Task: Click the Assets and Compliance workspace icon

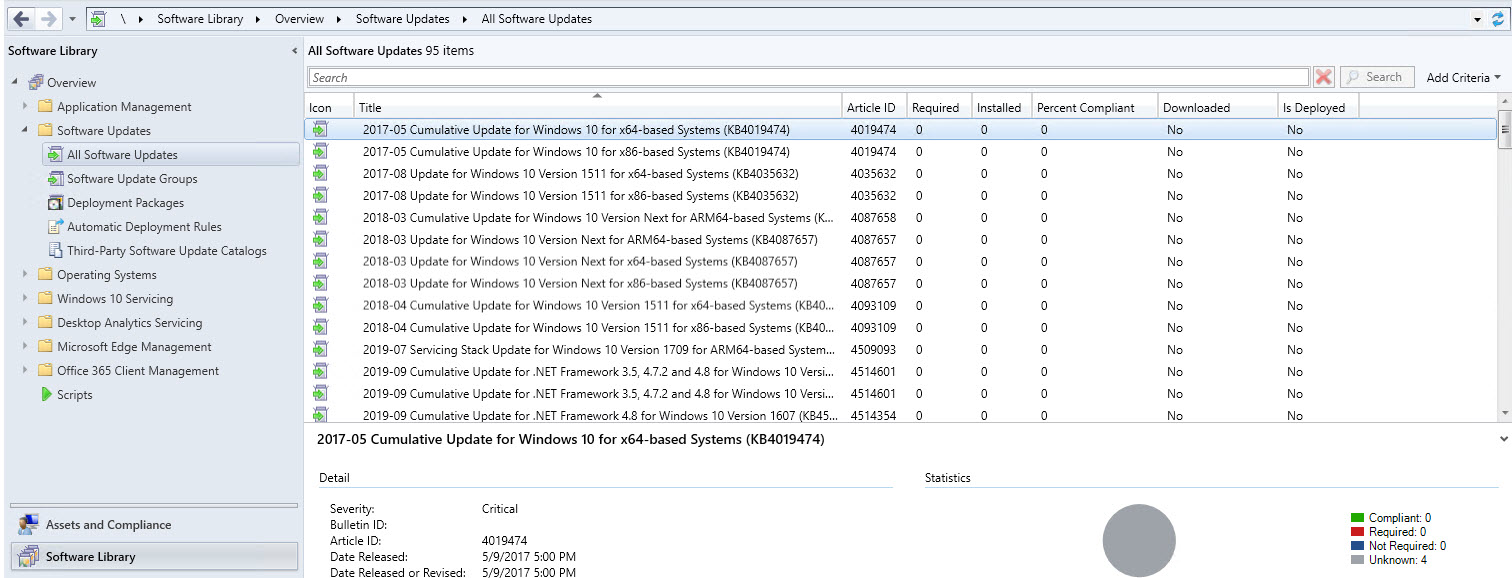Action: 29,525
